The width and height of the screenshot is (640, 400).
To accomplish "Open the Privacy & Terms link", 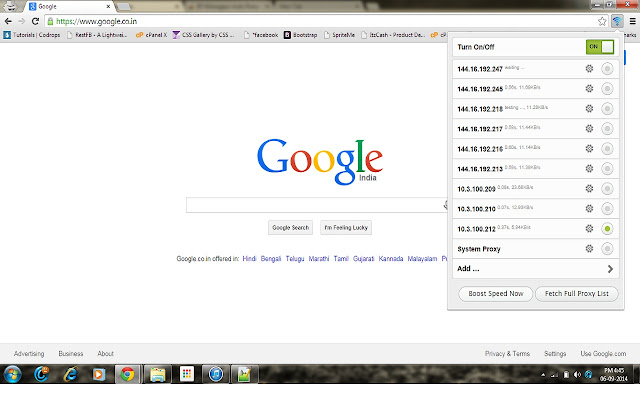I will tap(507, 353).
